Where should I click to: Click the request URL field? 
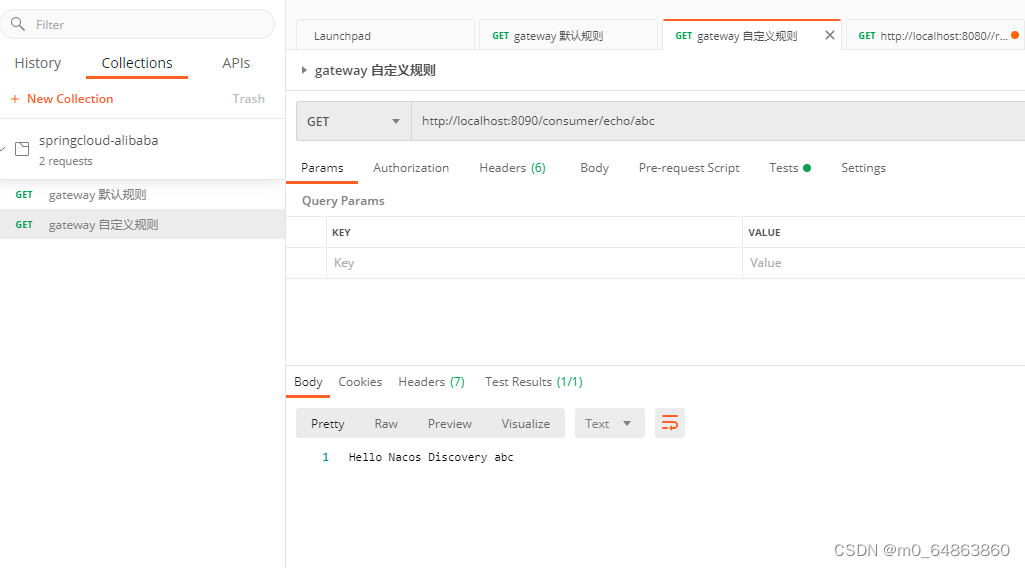tap(718, 121)
